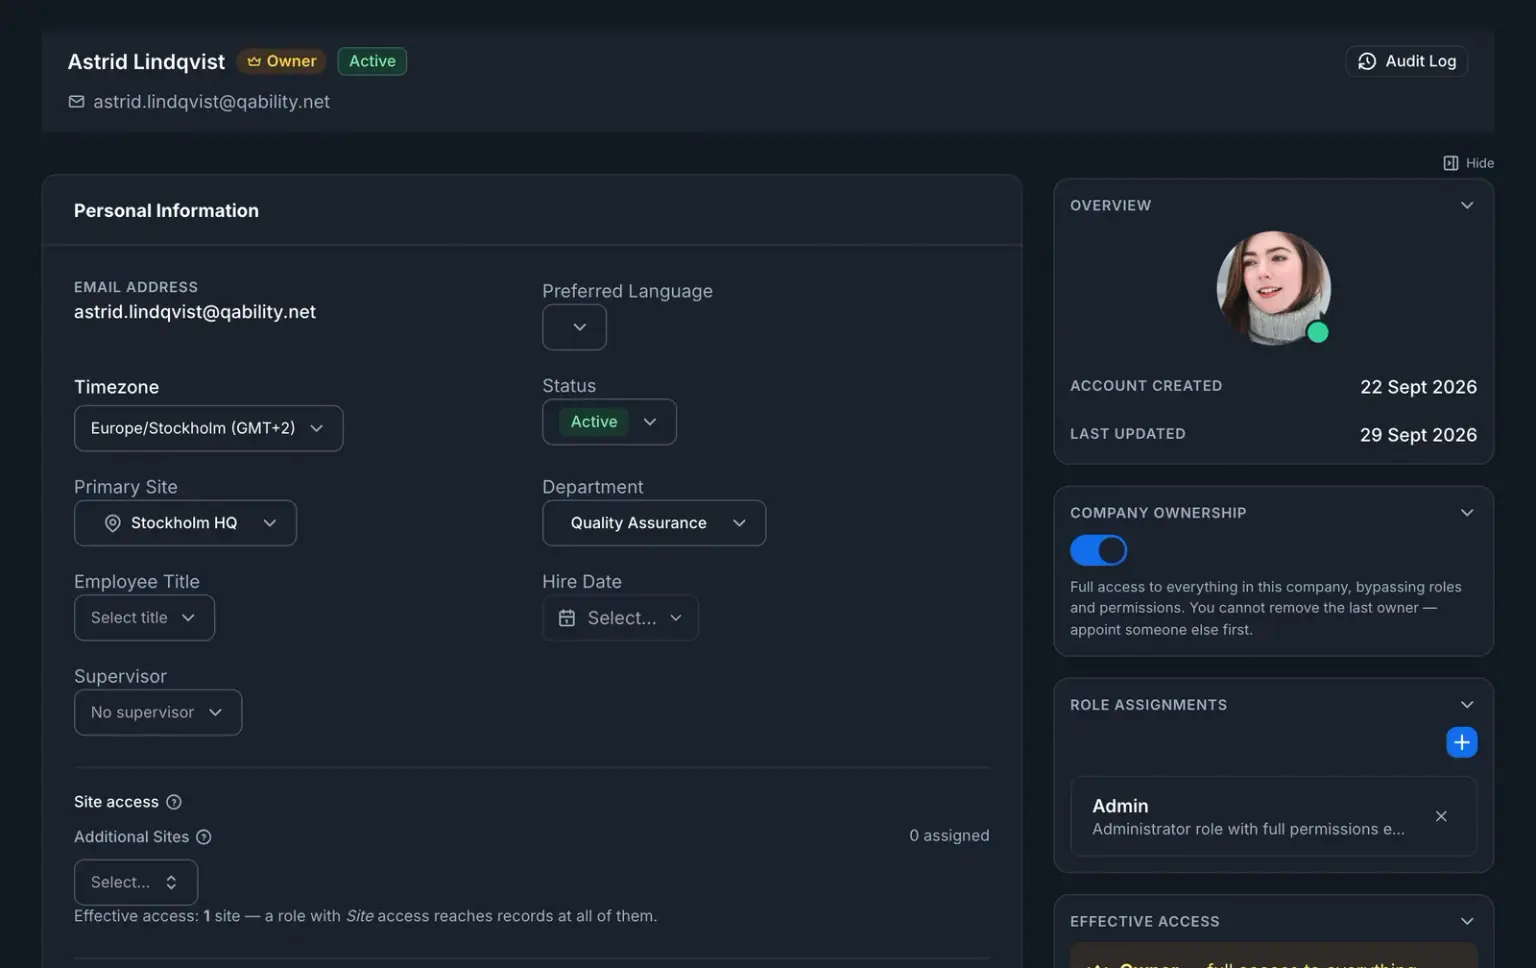1536x968 pixels.
Task: Collapse the Company Ownership section
Action: (1467, 513)
